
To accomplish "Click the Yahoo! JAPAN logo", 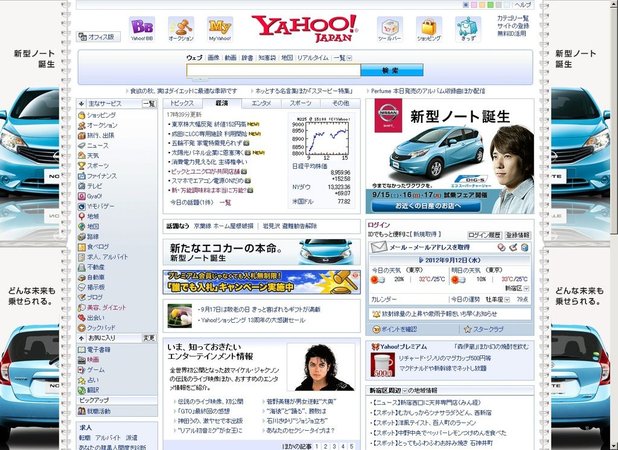I will (x=305, y=28).
